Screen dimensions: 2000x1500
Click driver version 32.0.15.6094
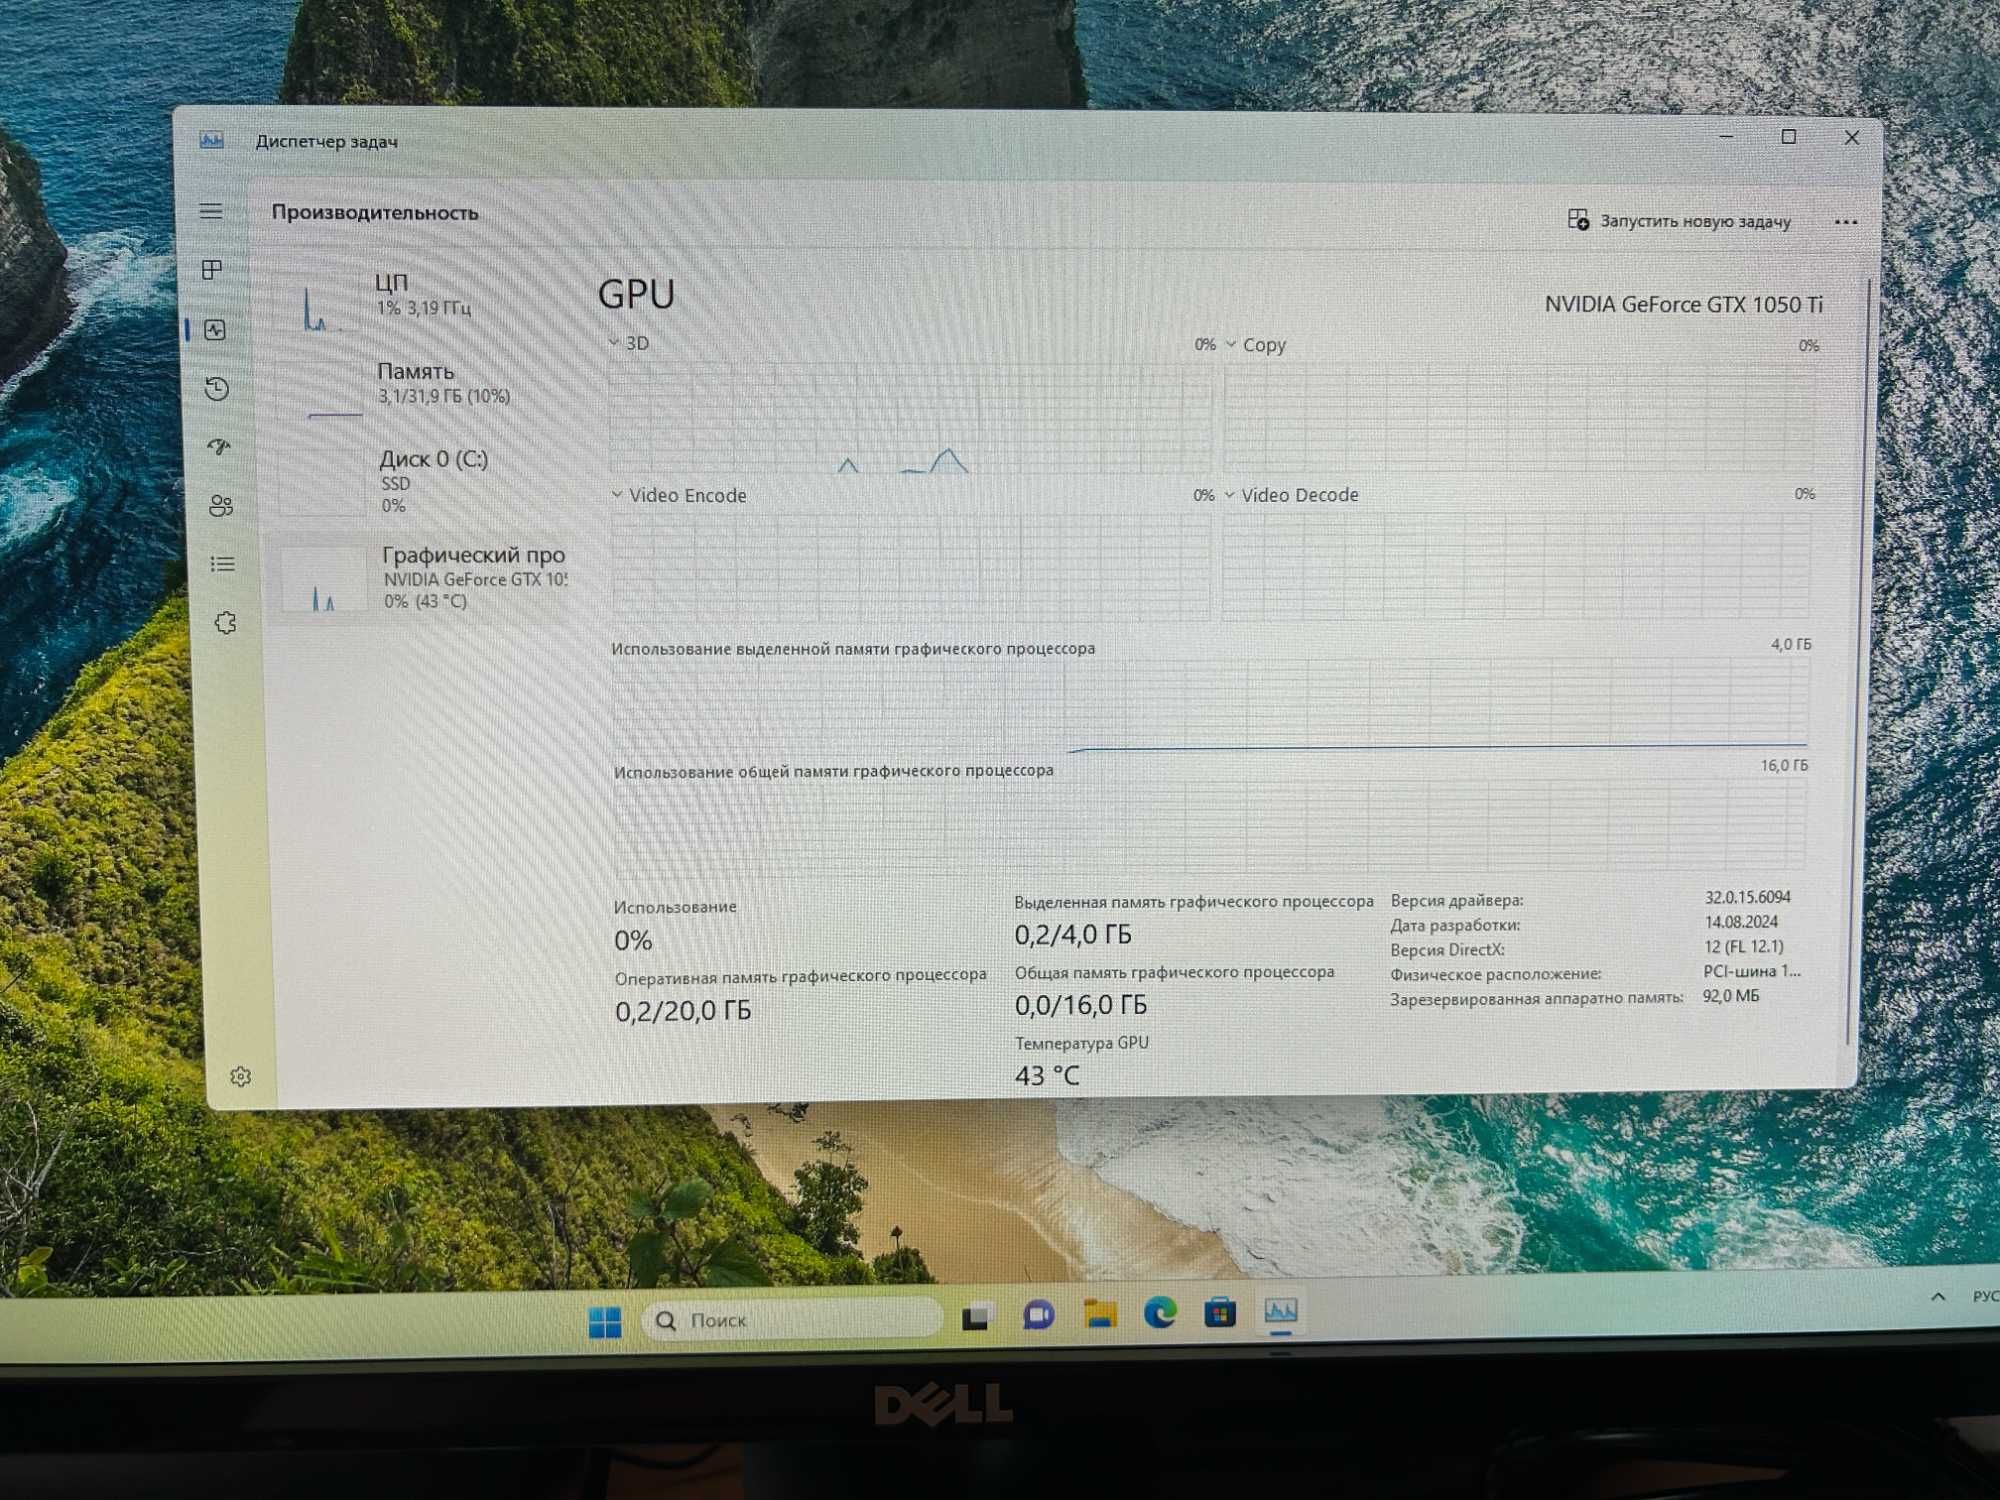tap(1748, 897)
